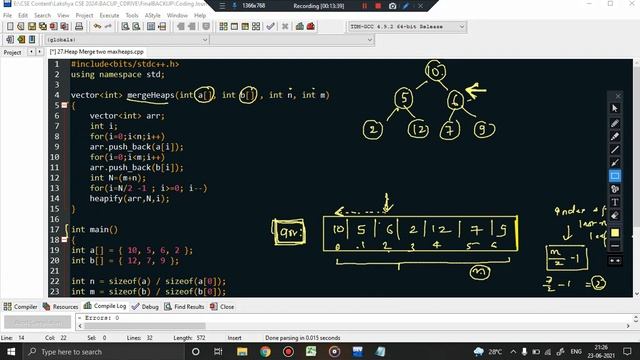
Task: Open the Replace tool in the toolbar
Action: tap(136, 26)
